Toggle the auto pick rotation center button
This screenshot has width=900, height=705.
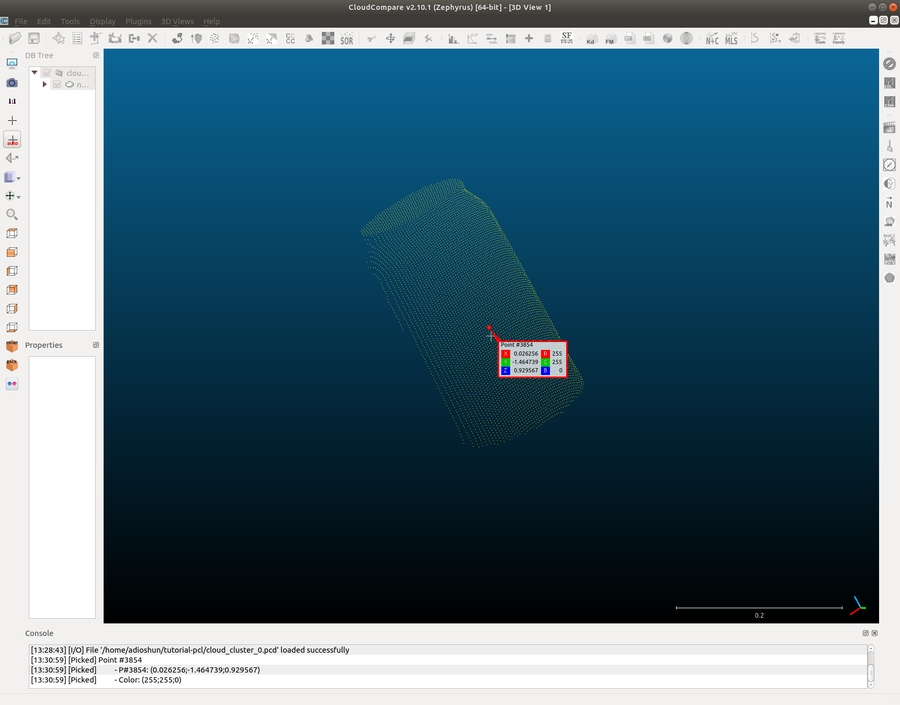pos(12,139)
